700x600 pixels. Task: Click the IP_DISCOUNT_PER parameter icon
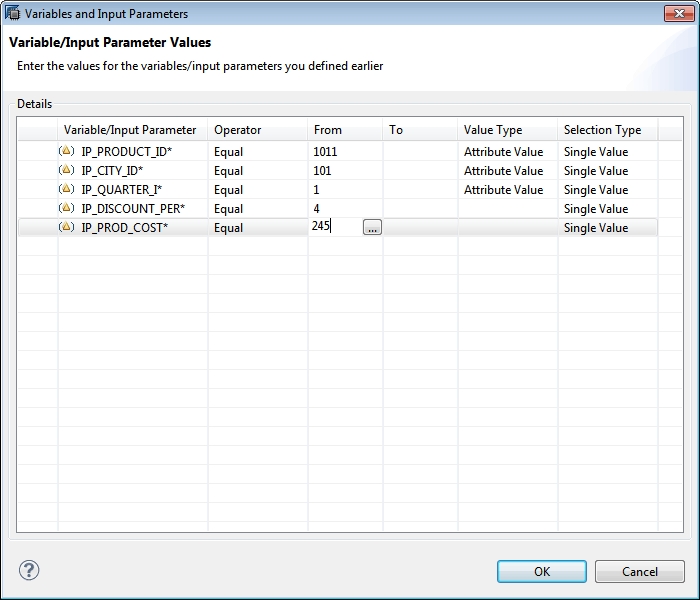click(x=66, y=208)
